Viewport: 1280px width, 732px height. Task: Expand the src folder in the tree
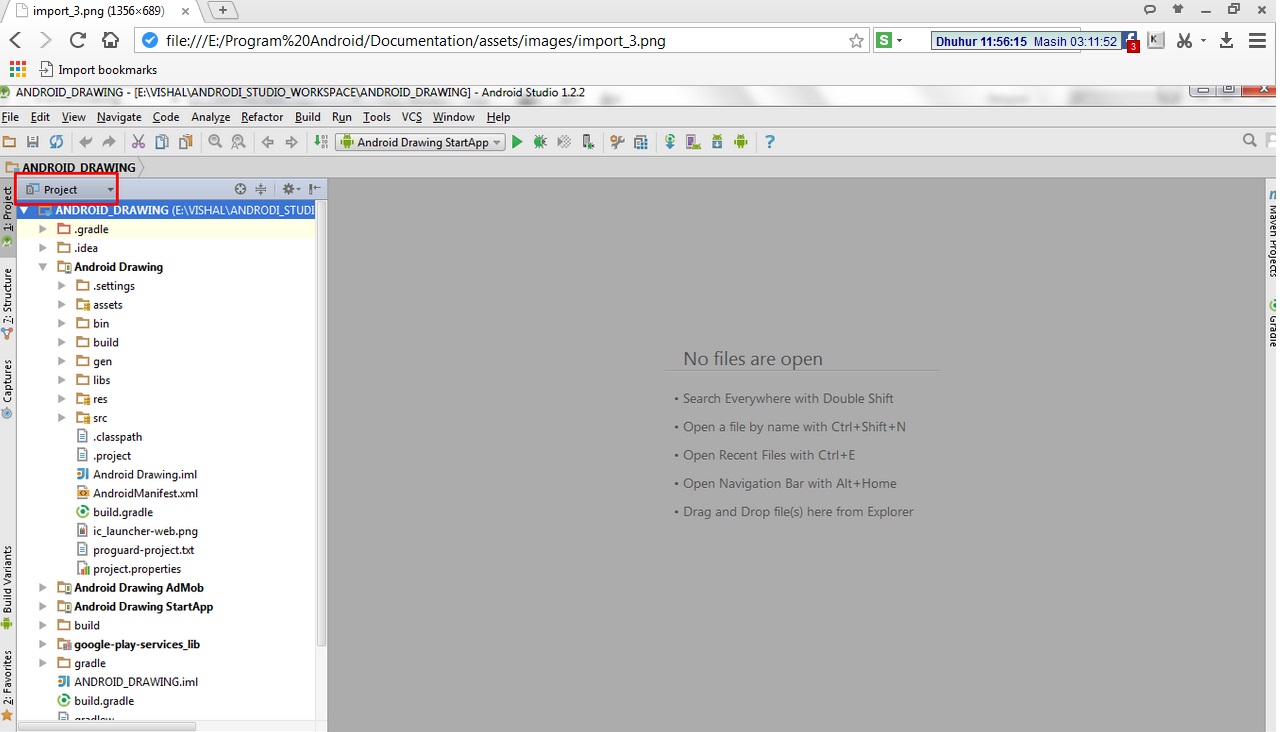tap(61, 417)
